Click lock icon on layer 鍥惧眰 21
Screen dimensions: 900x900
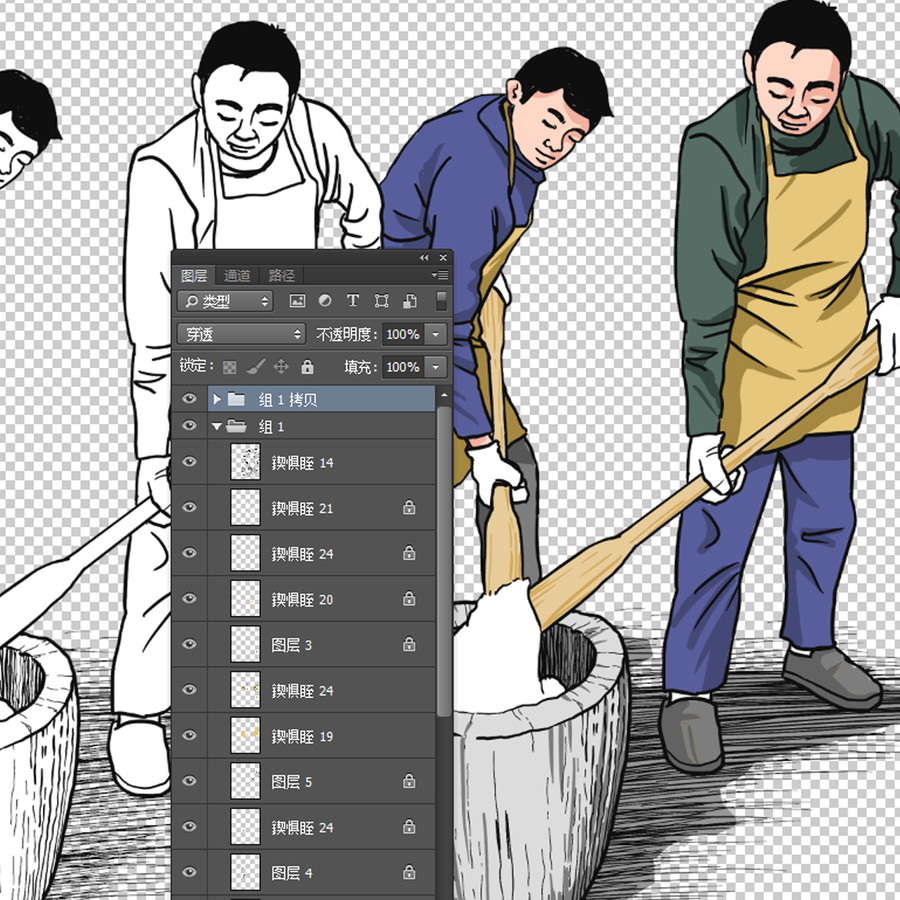(x=409, y=507)
